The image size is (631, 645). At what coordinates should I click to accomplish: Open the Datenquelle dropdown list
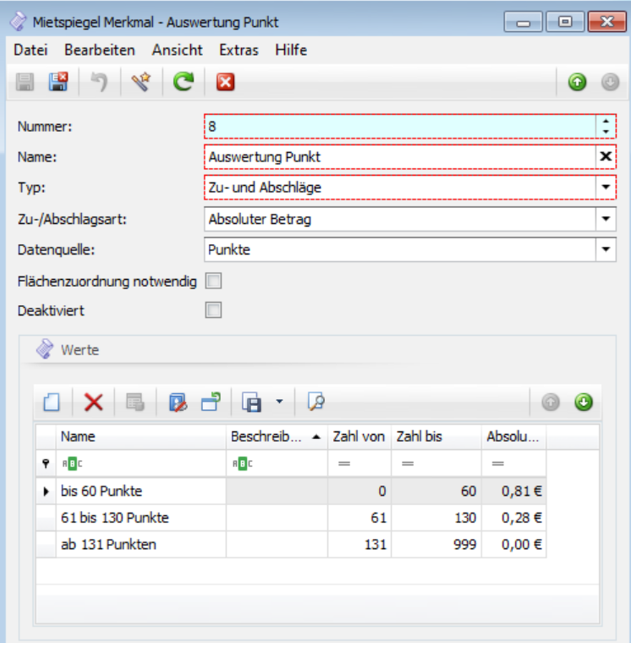pos(605,249)
